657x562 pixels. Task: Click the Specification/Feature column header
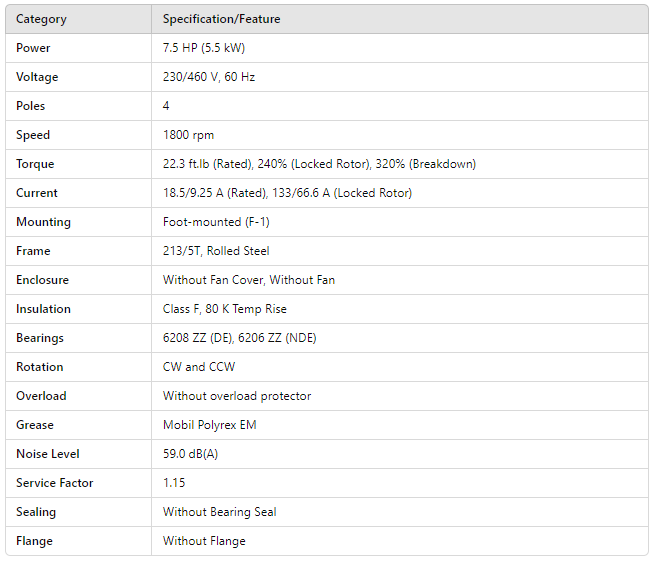click(x=221, y=19)
